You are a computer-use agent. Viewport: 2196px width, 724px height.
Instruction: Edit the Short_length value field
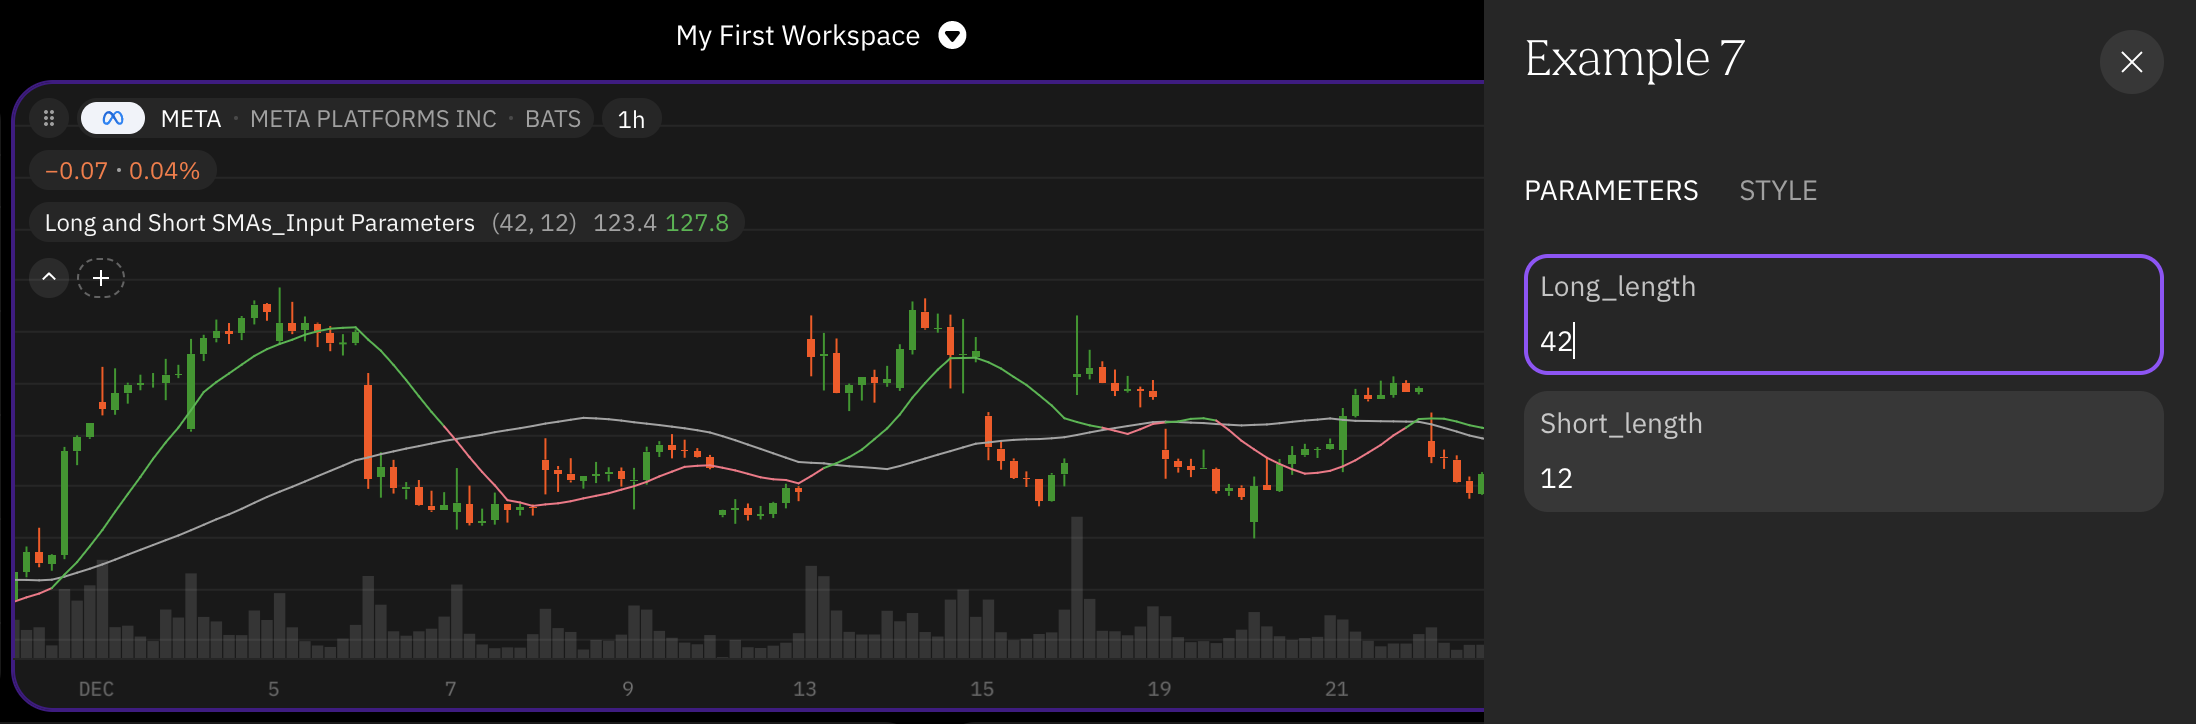(1843, 452)
